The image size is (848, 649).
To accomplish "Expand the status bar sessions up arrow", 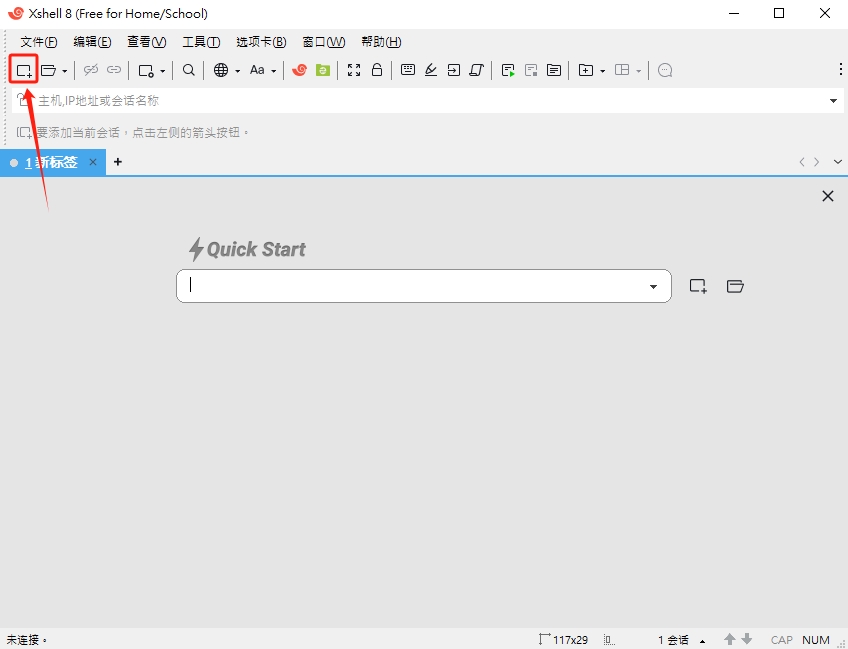I will [x=703, y=641].
